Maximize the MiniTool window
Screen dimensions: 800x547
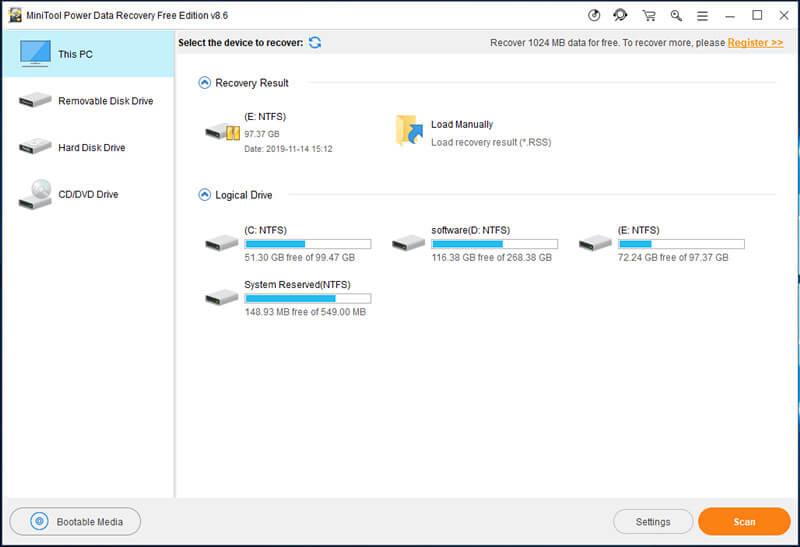tap(757, 15)
